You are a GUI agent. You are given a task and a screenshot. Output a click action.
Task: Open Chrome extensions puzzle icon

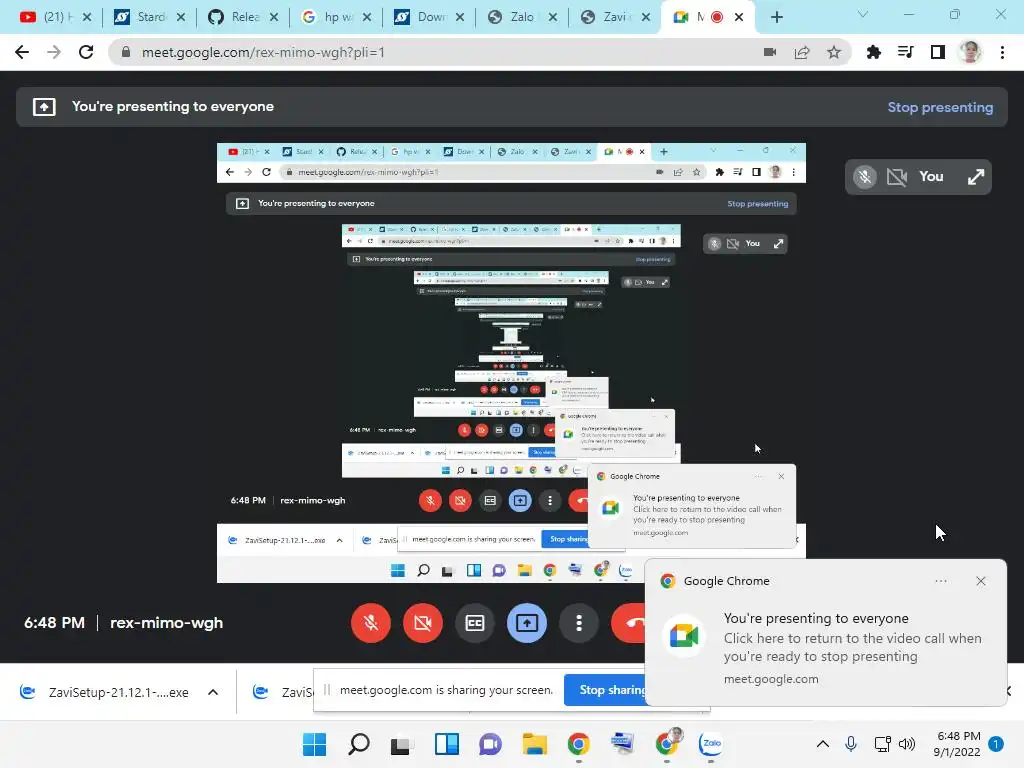(x=874, y=52)
